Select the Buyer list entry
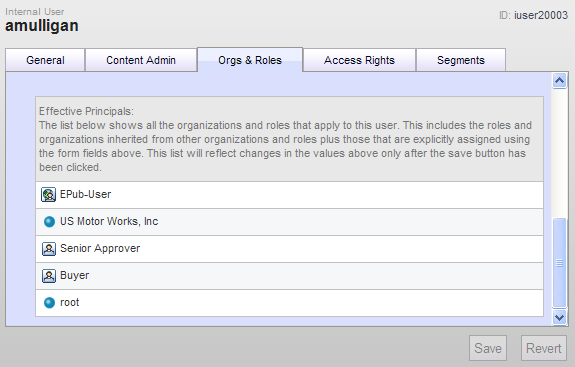This screenshot has width=575, height=367. 289,276
